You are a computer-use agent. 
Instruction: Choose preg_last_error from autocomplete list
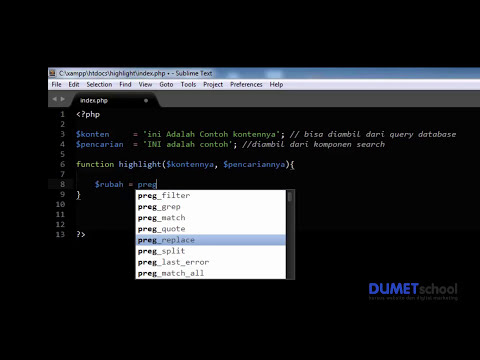pos(211,262)
